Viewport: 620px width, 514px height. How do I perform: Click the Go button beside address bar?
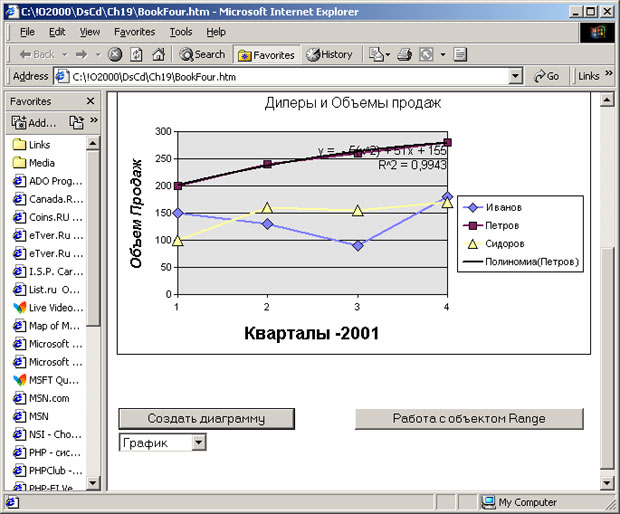[547, 76]
